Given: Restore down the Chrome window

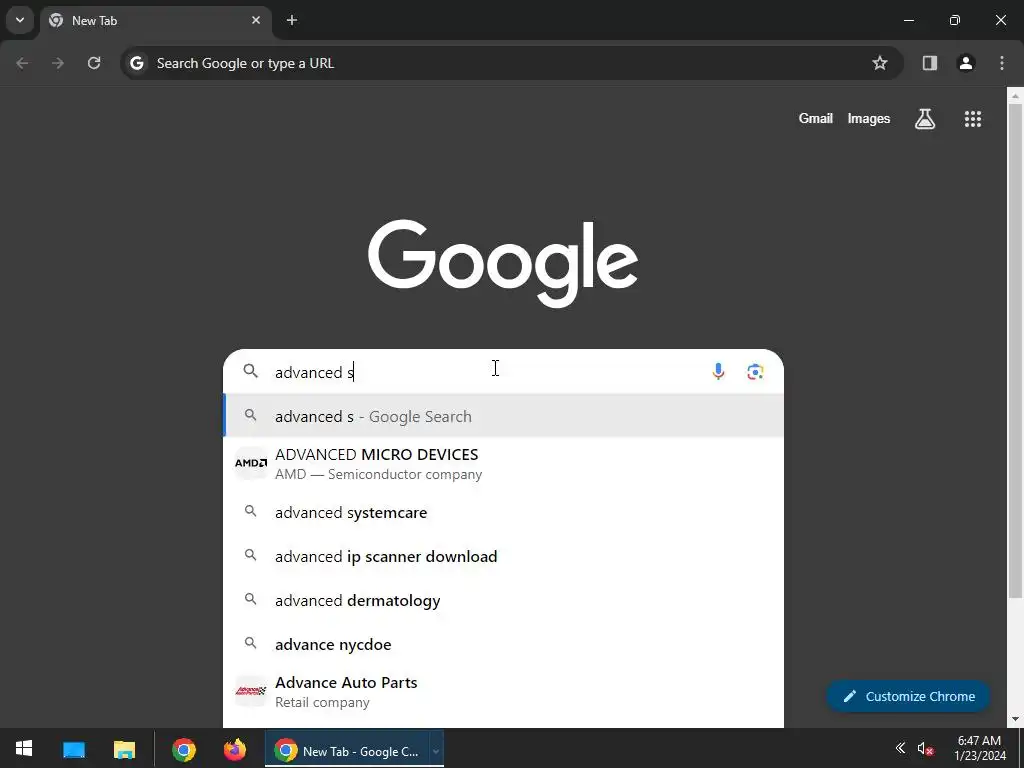Looking at the screenshot, I should tap(955, 20).
